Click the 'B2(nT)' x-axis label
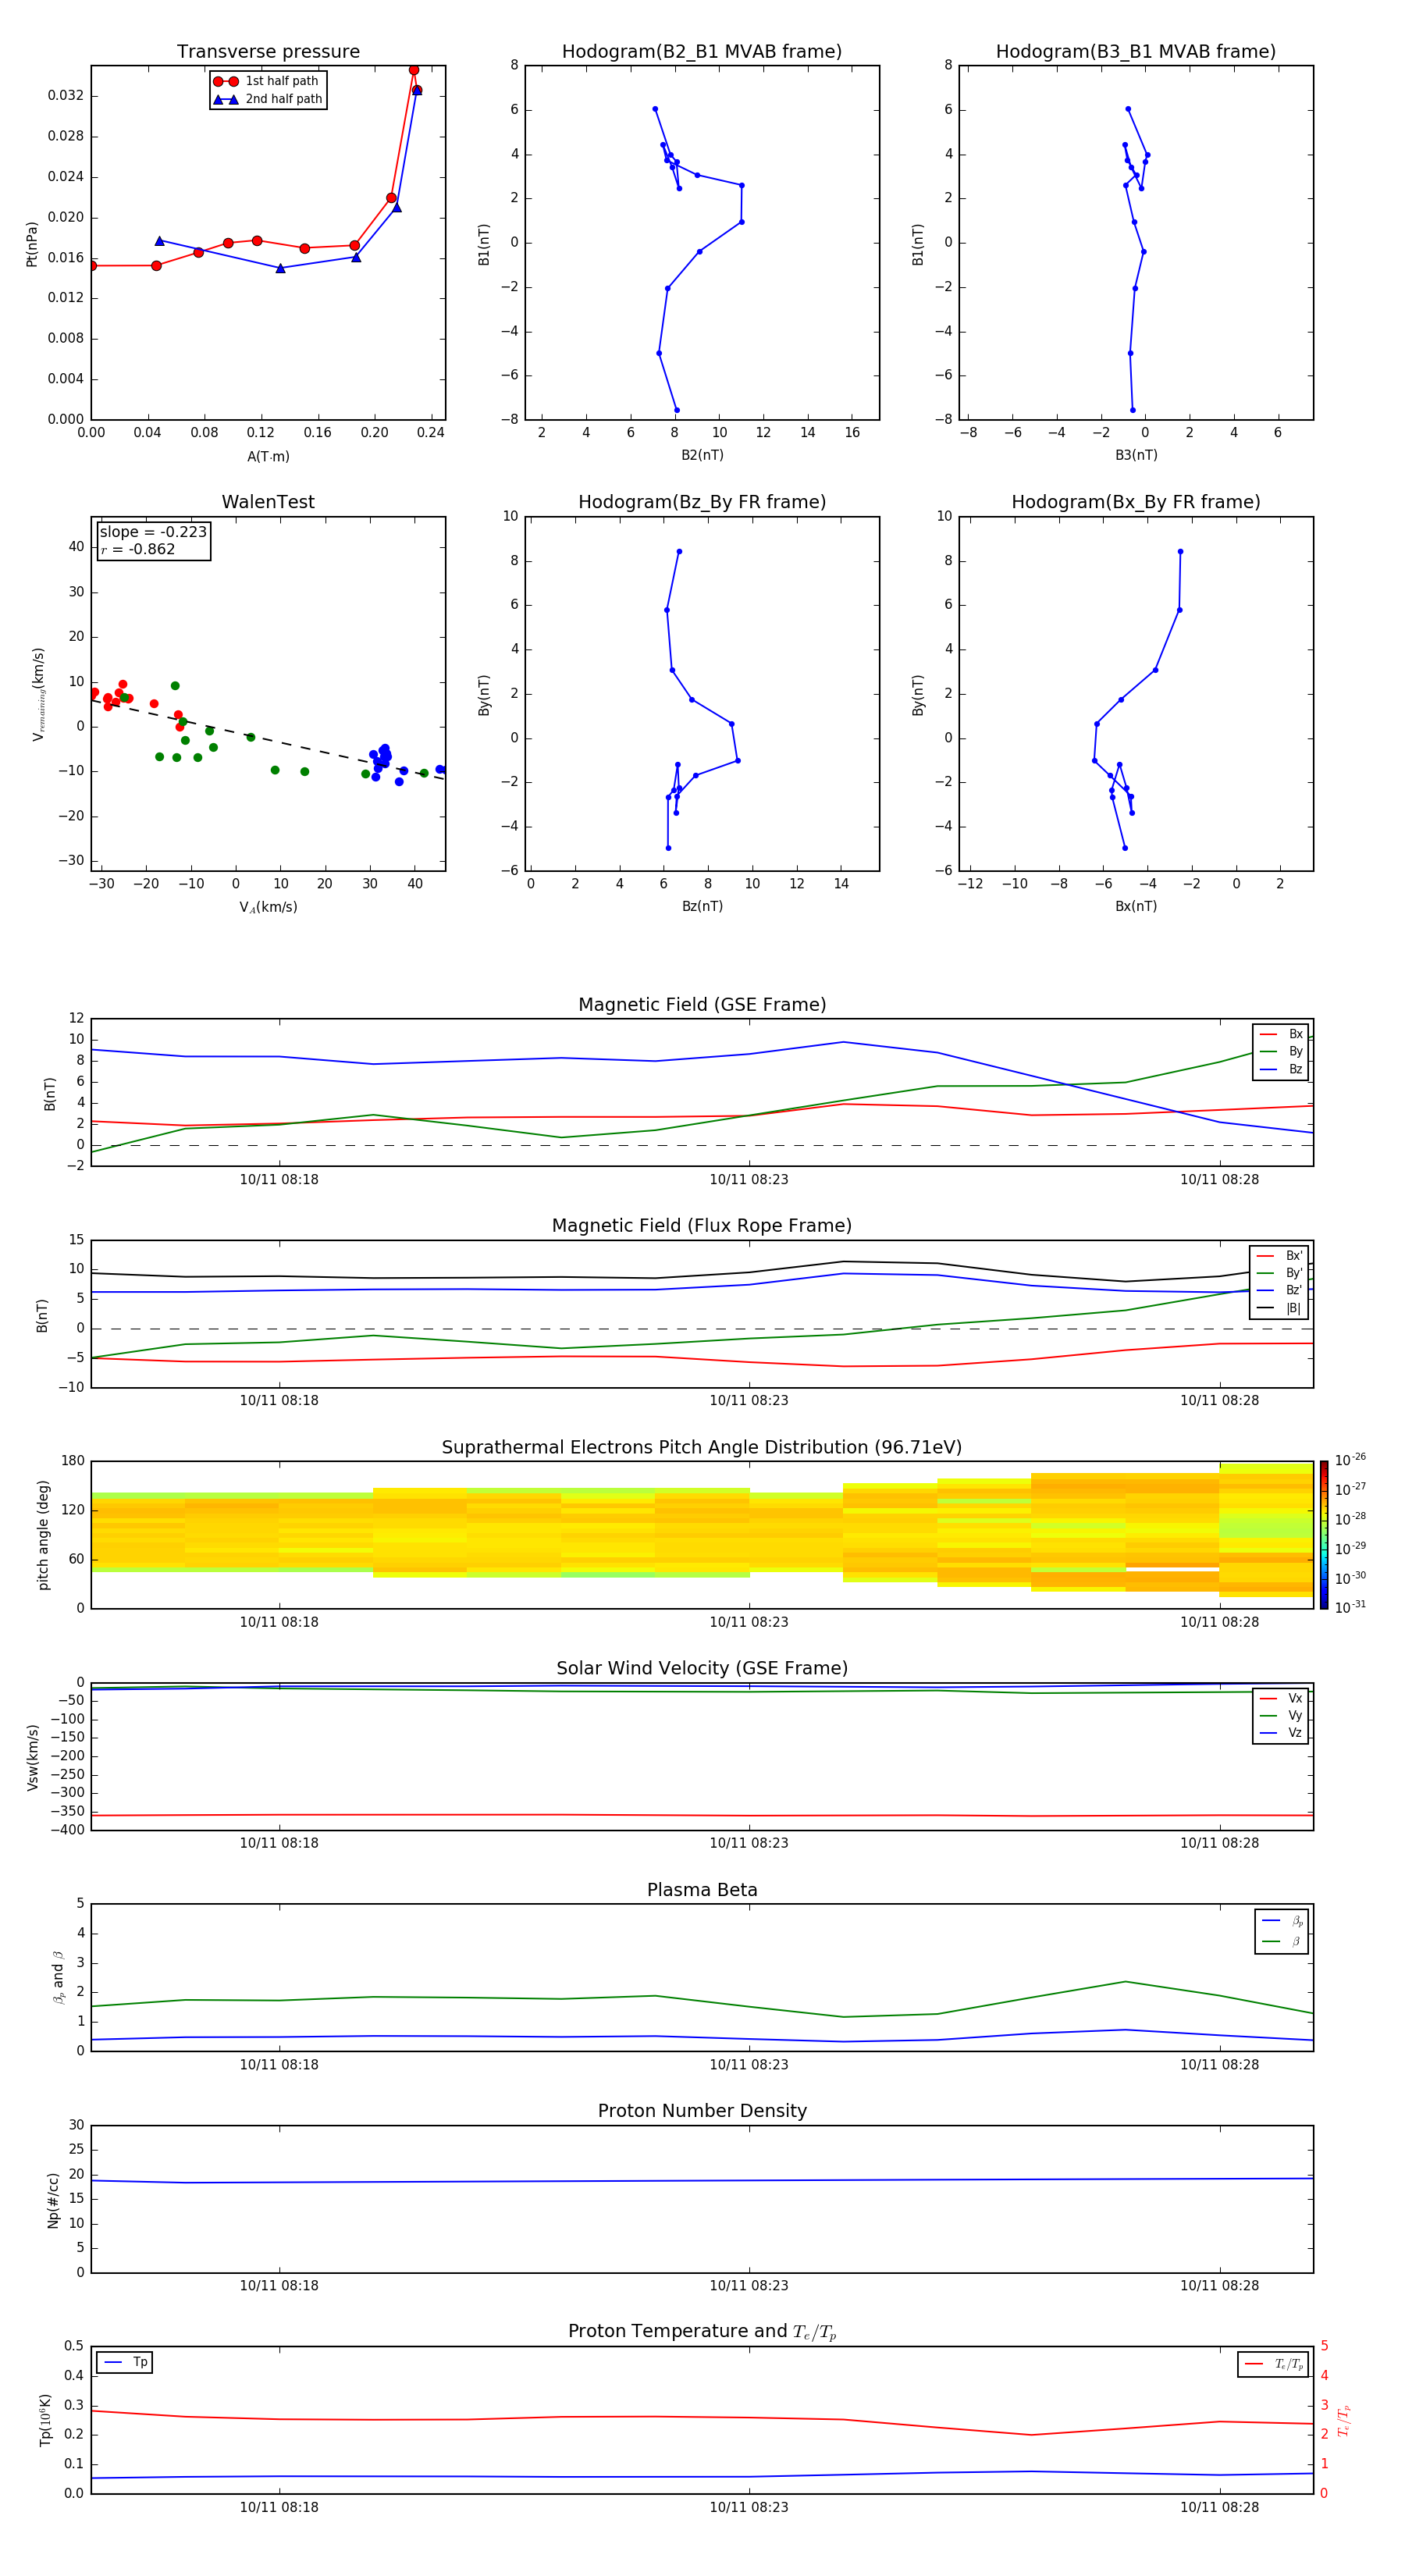The image size is (1405, 2576). pos(702,456)
